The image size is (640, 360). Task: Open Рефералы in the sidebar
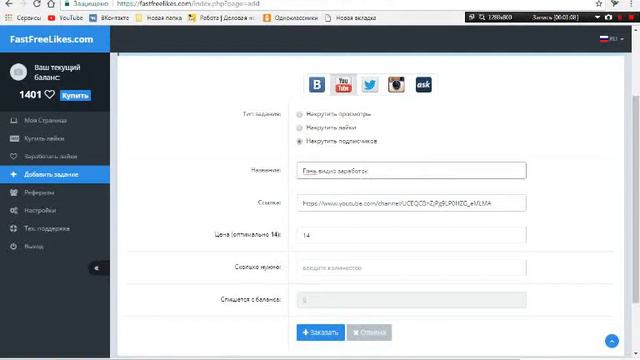pyautogui.click(x=55, y=192)
